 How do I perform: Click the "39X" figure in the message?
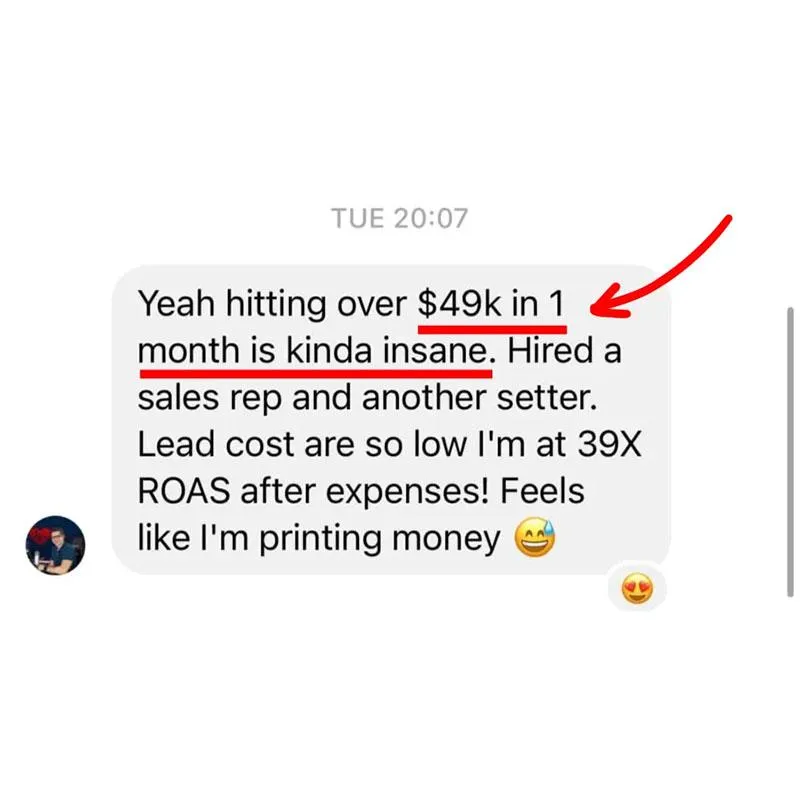pos(609,444)
